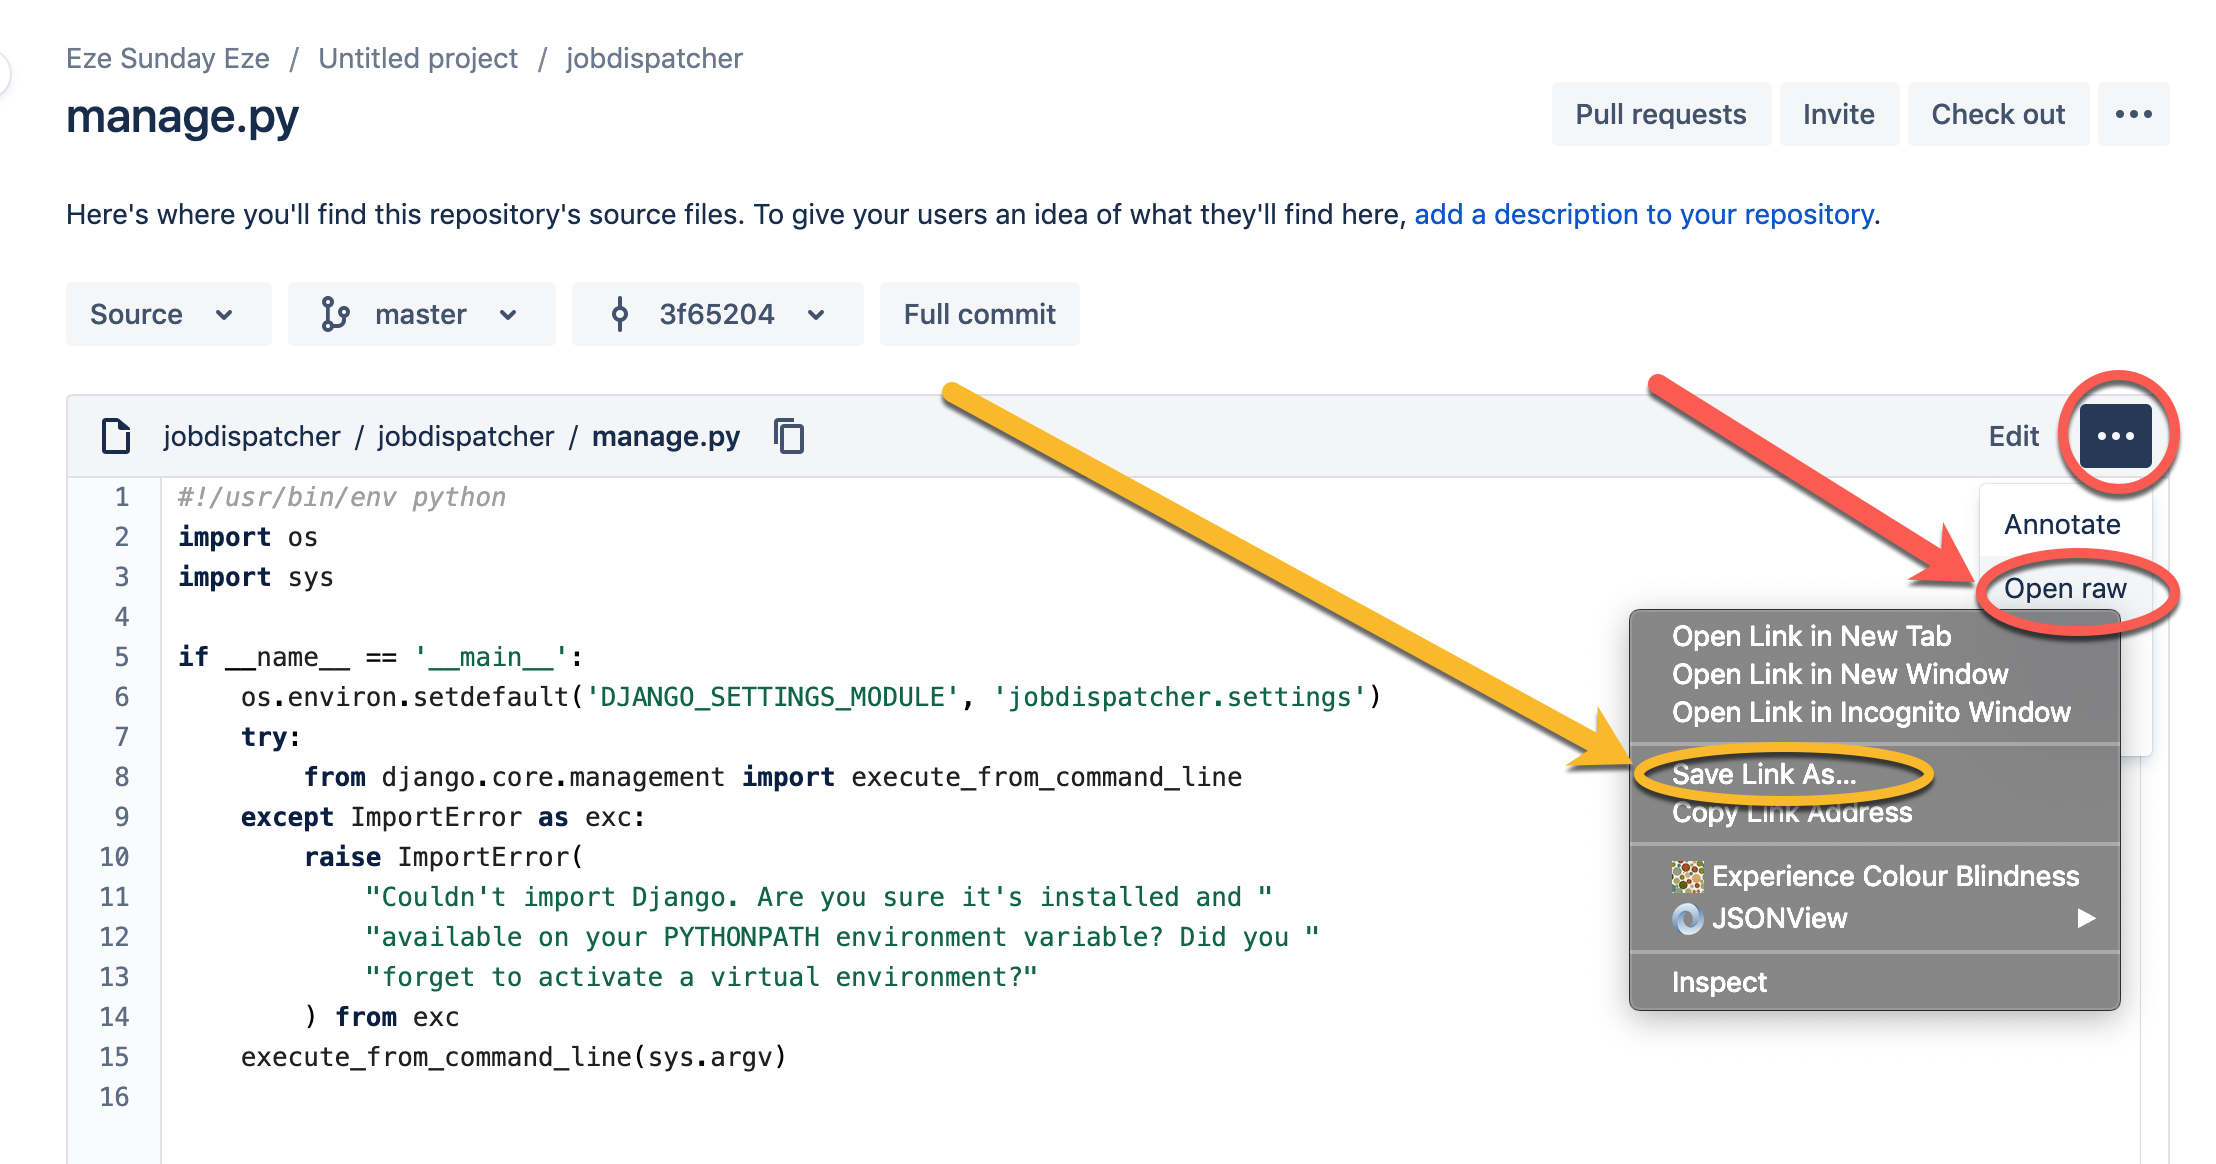Expand the 3f65204 commit dropdown
The image size is (2216, 1164).
(716, 314)
